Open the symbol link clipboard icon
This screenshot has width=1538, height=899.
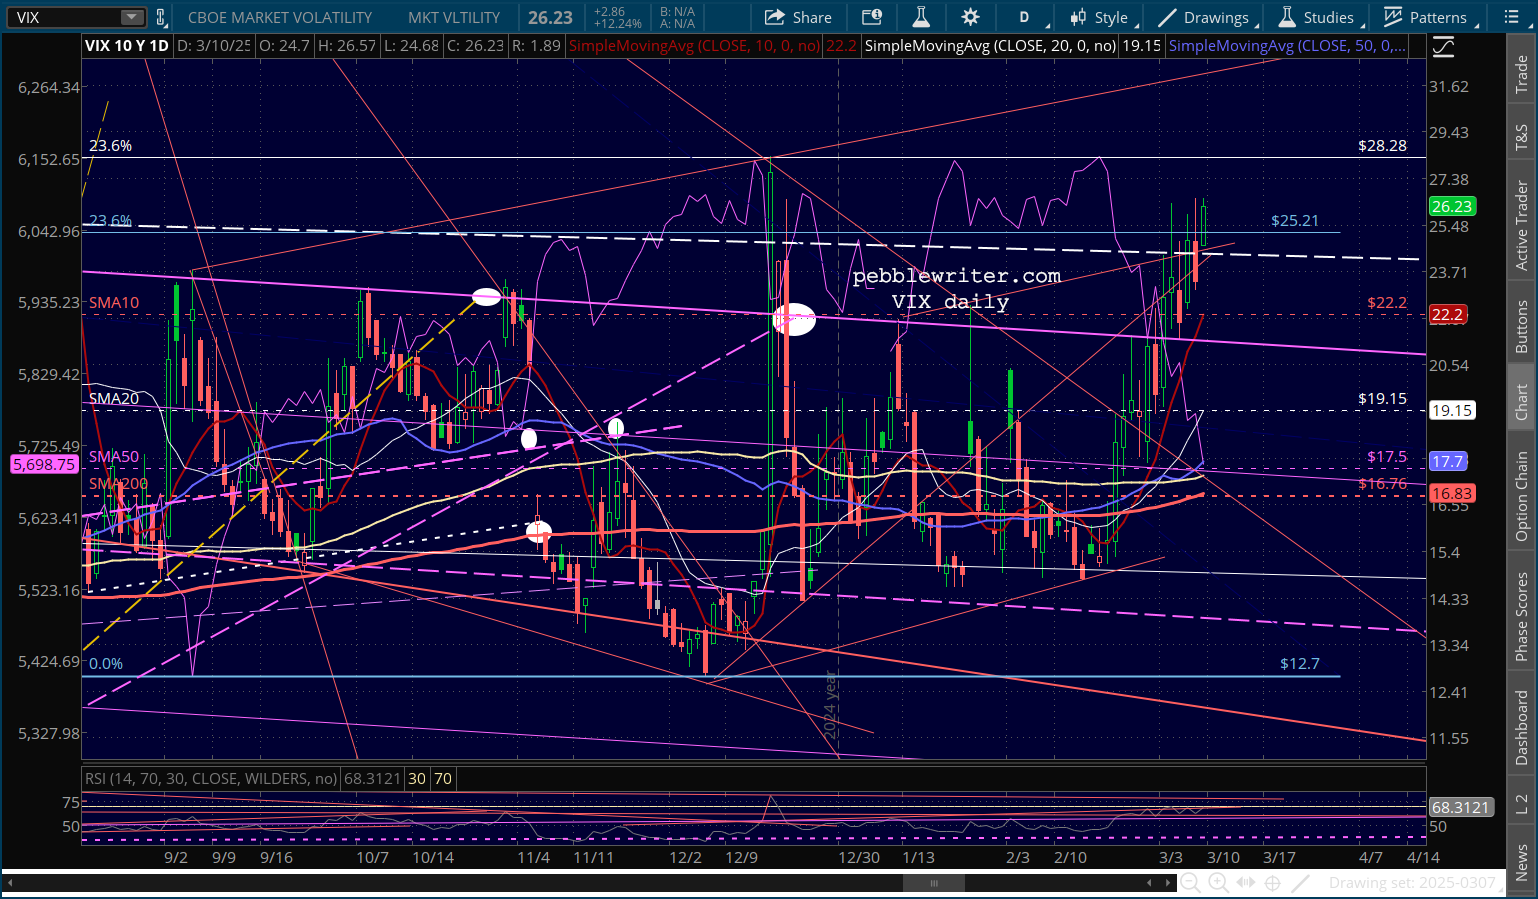point(161,17)
